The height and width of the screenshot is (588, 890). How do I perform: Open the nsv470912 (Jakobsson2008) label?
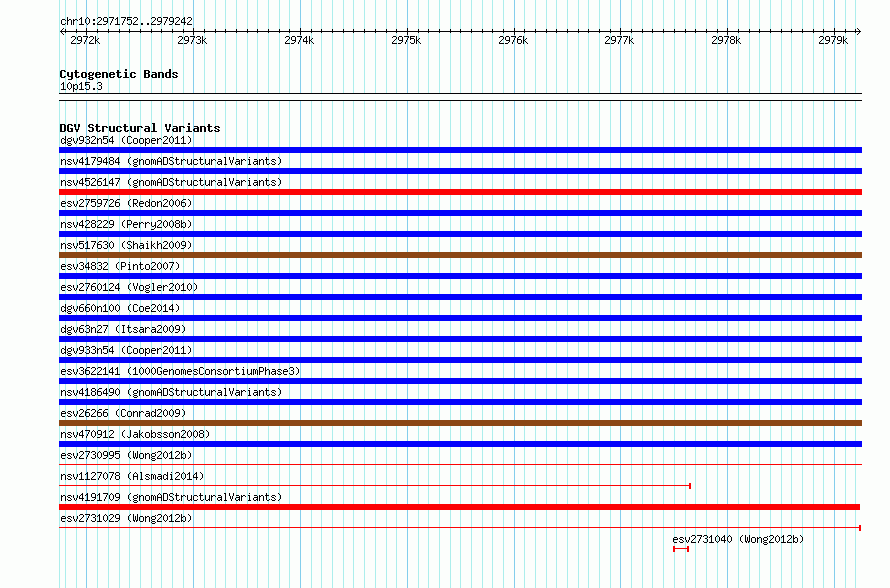(x=135, y=434)
